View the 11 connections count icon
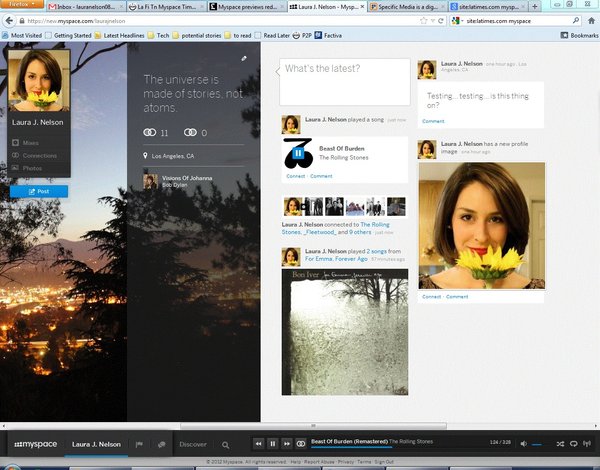The width and height of the screenshot is (600, 470). coord(150,132)
